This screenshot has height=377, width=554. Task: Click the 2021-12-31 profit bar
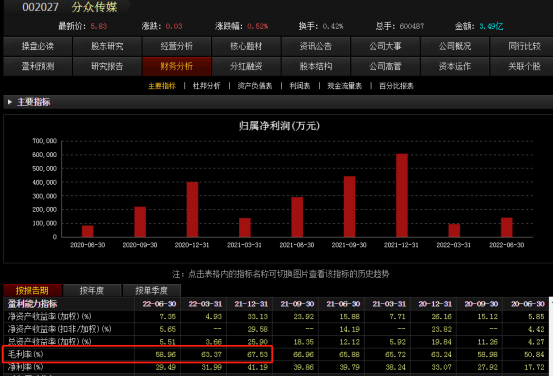402,195
